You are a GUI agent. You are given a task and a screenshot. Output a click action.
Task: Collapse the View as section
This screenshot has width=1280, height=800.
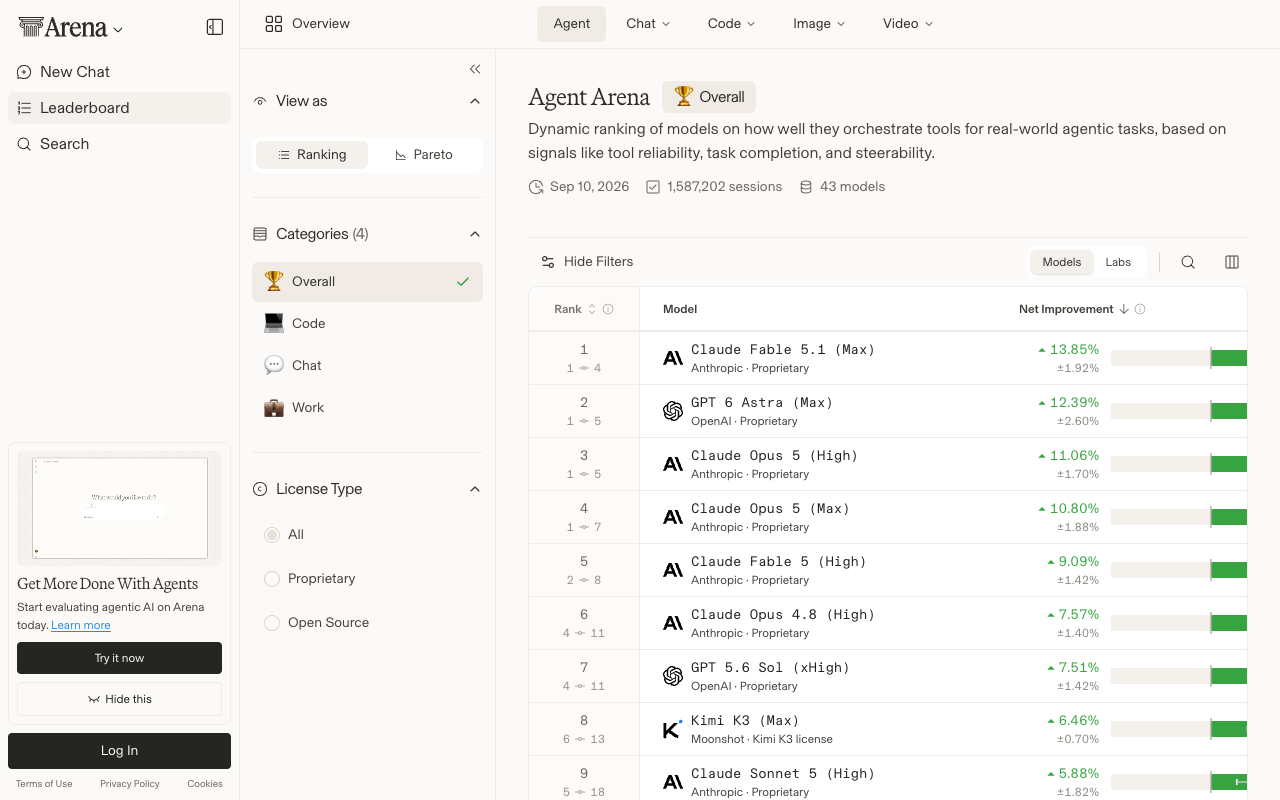click(x=475, y=101)
